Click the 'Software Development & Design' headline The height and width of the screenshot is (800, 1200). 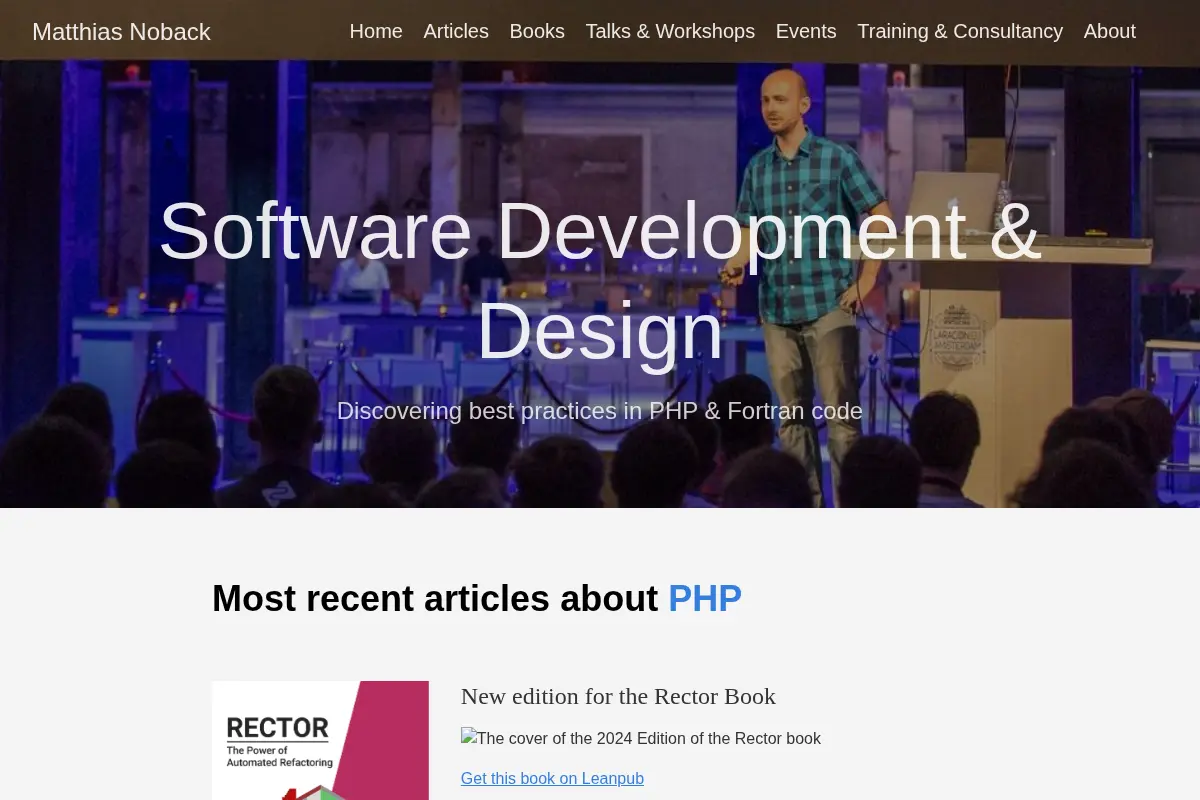pos(600,280)
